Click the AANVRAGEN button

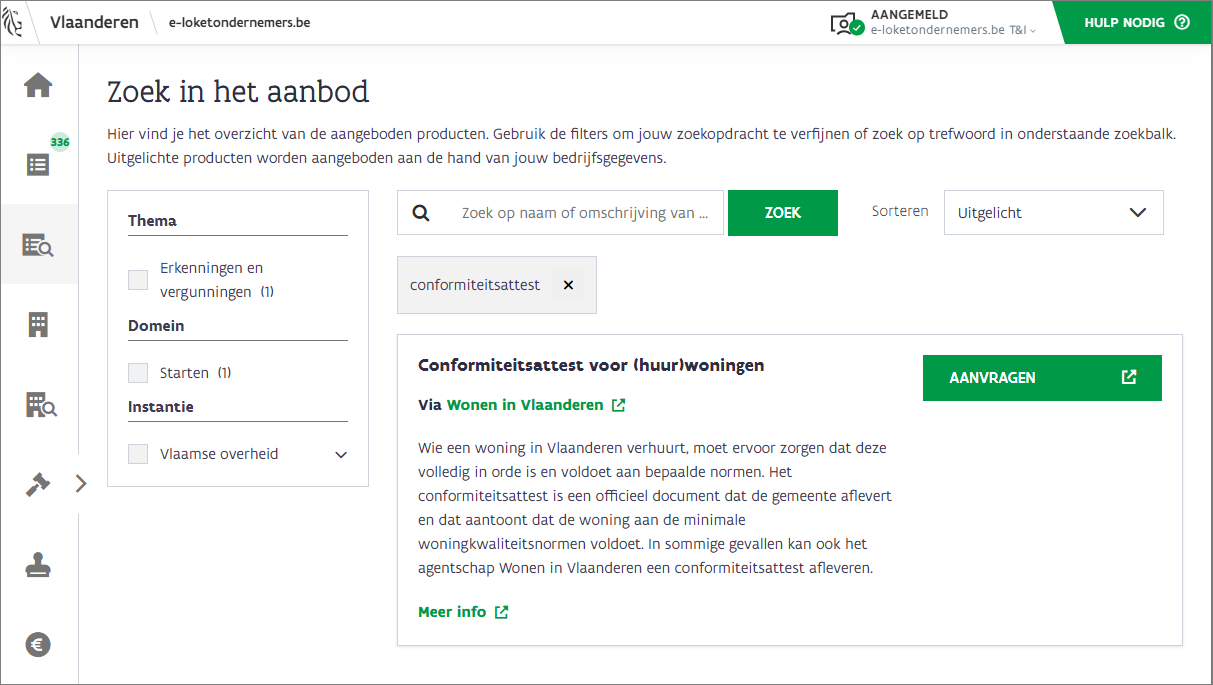[1041, 378]
